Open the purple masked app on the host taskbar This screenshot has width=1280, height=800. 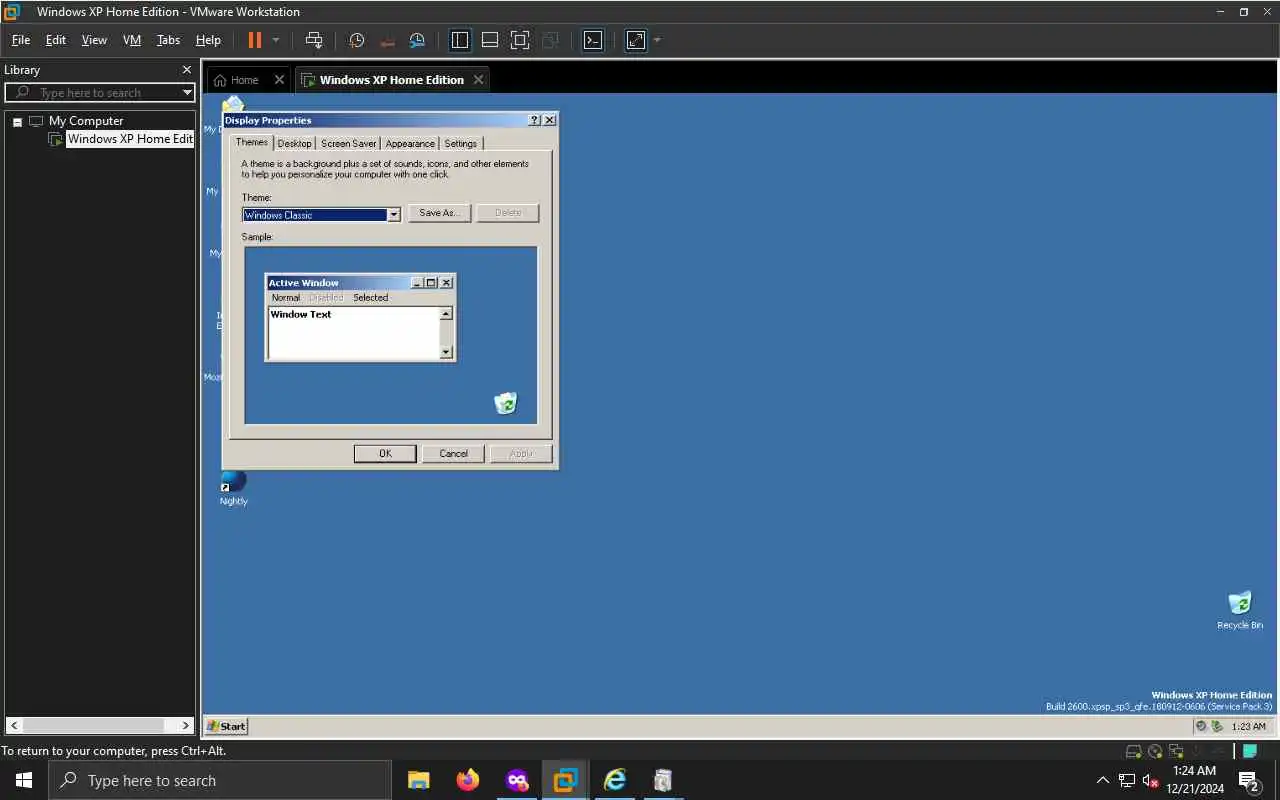517,780
